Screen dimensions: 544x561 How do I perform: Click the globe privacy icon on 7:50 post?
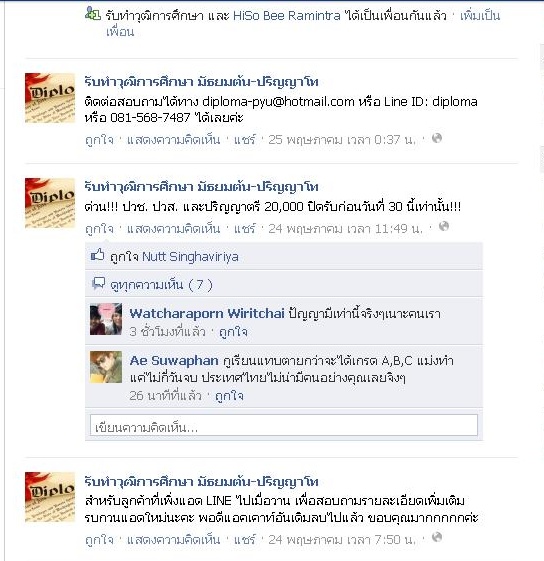click(x=437, y=537)
